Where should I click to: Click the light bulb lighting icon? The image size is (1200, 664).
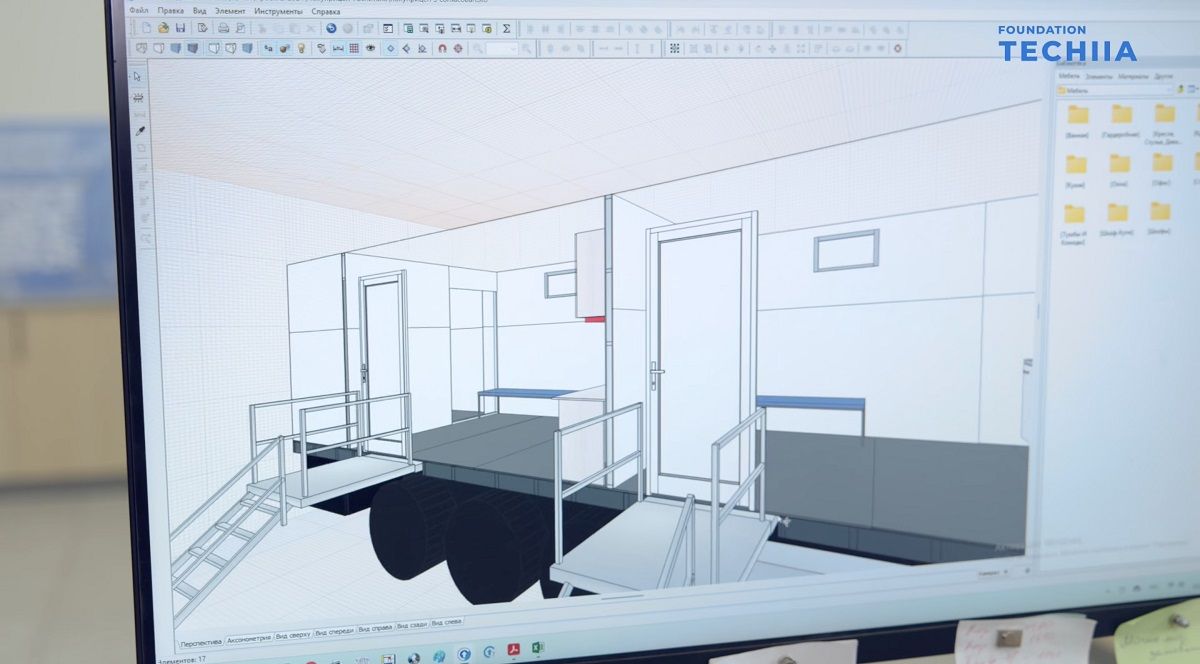click(300, 48)
